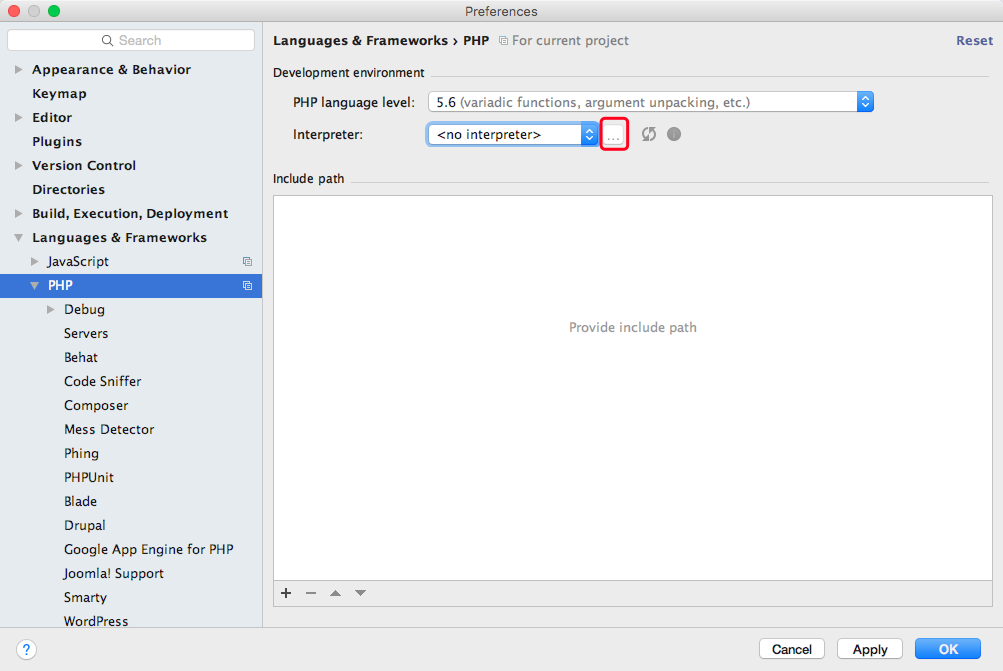Expand the Editor section arrow
This screenshot has width=1003, height=671.
(x=19, y=118)
